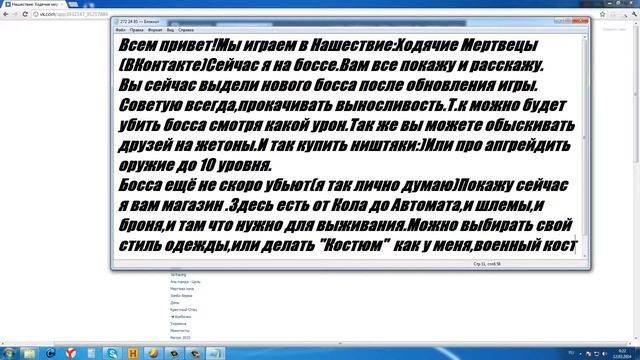The width and height of the screenshot is (640, 360).
Task: Click the Notepad scrollbar up arrow
Action: (x=584, y=38)
